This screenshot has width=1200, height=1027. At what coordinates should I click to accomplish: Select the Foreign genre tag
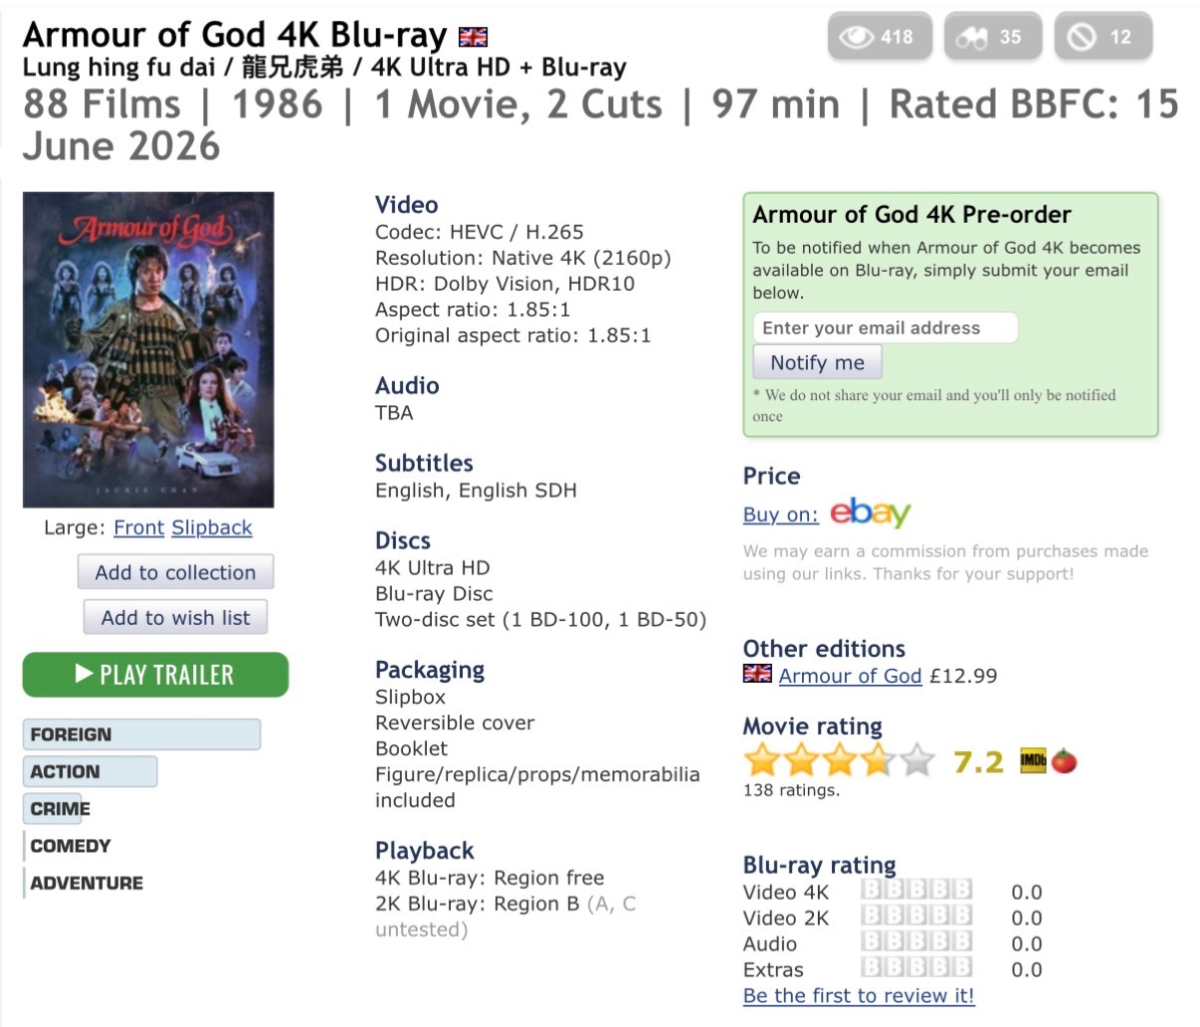141,734
